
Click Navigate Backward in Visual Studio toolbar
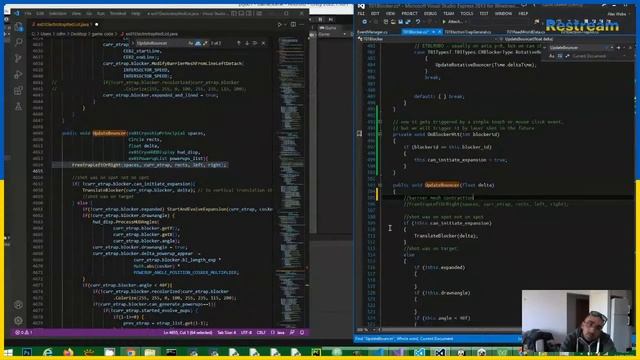[364, 22]
